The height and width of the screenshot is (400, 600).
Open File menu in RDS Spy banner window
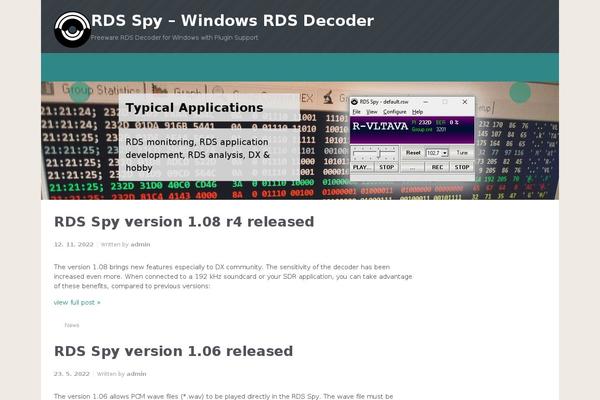pyautogui.click(x=357, y=112)
